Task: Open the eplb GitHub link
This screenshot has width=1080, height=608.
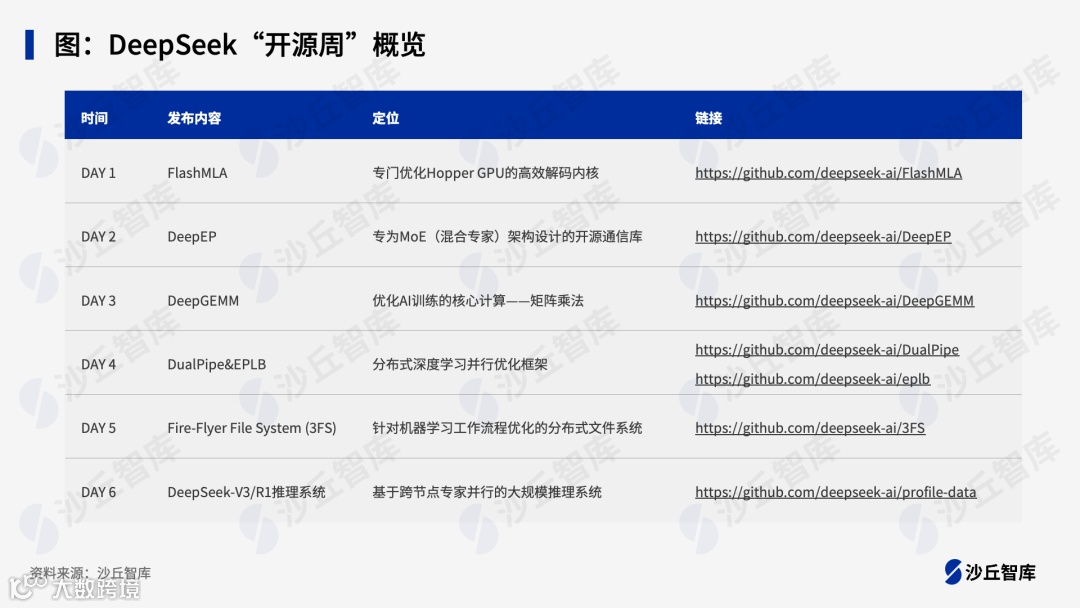Action: point(812,379)
